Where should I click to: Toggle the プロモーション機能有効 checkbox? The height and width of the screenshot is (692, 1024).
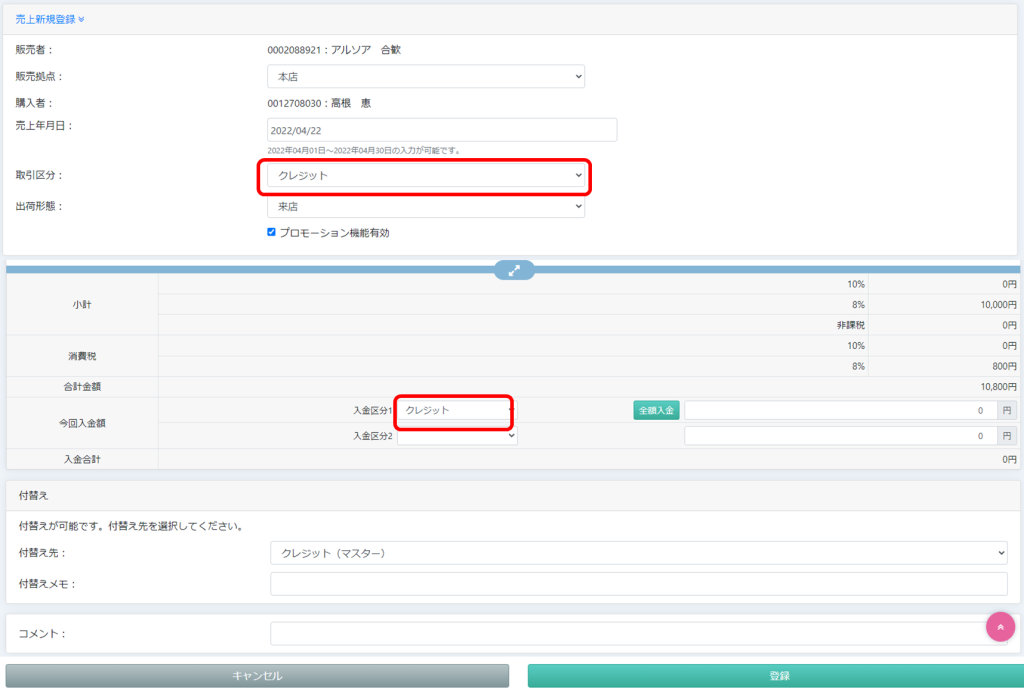click(x=271, y=232)
